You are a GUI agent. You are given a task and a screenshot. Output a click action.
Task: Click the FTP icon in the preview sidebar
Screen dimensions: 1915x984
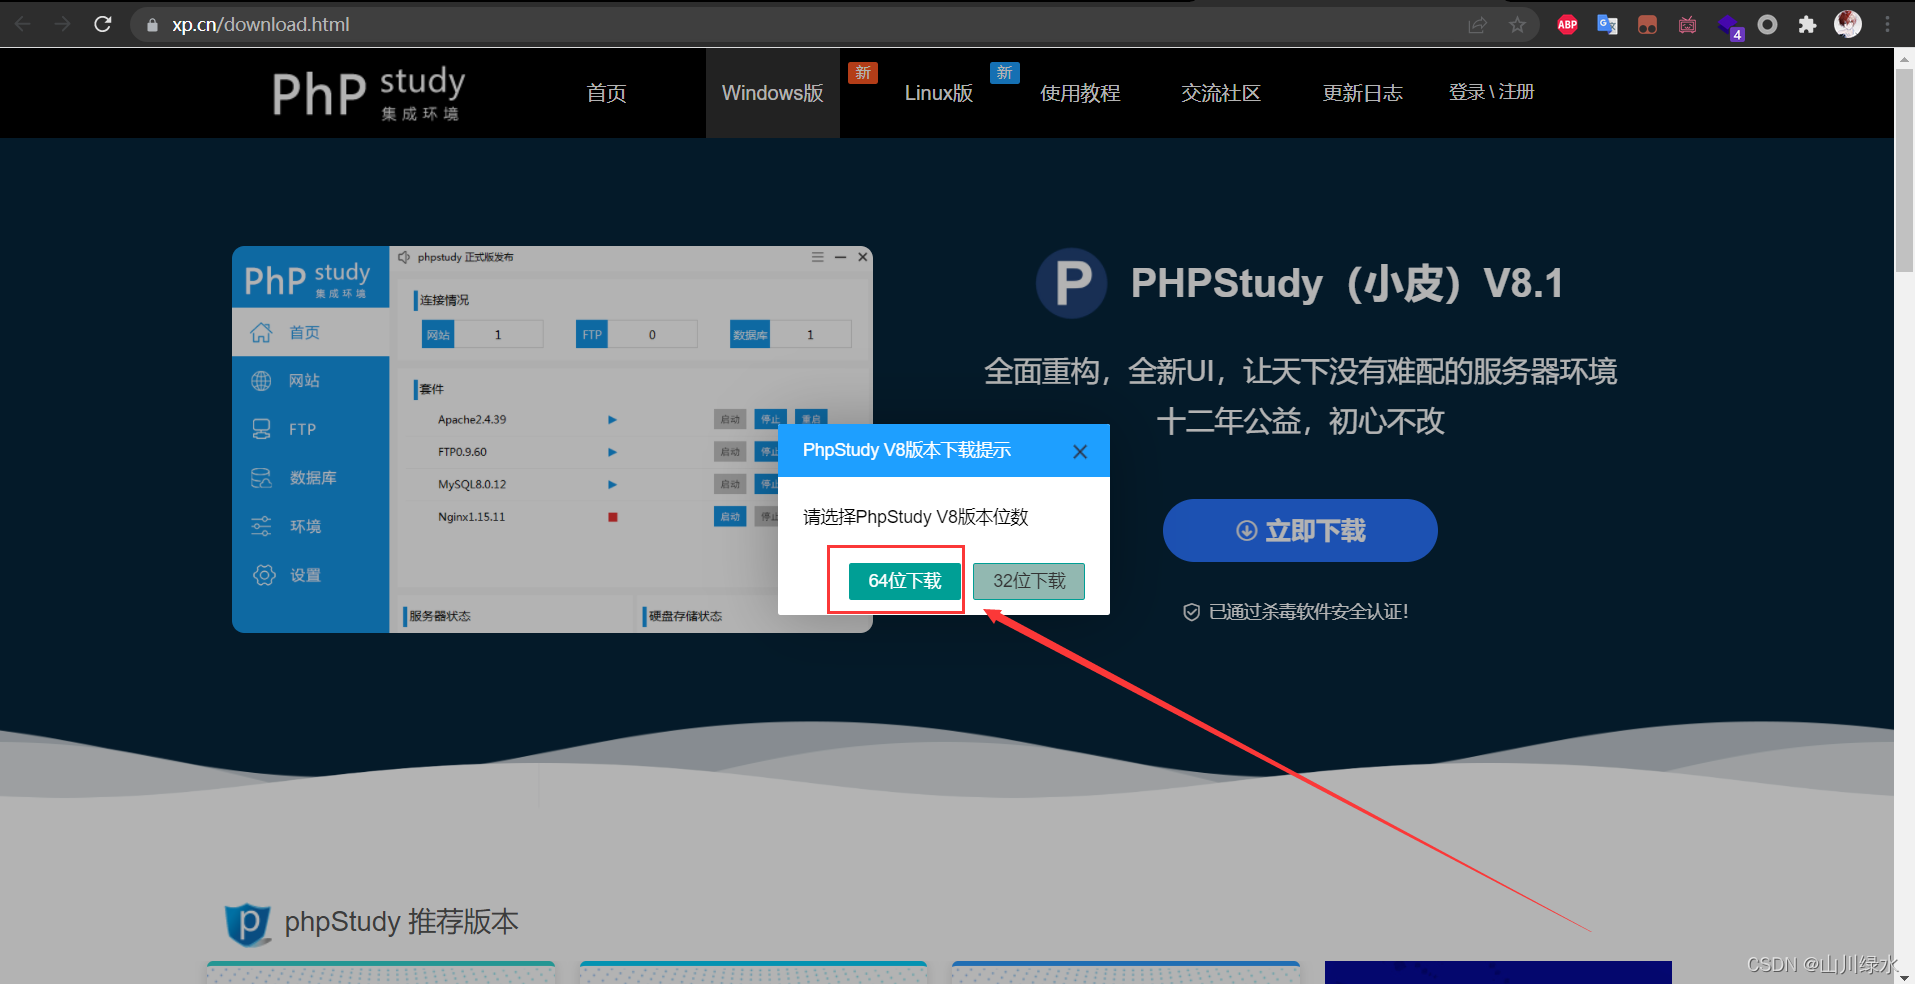(261, 429)
